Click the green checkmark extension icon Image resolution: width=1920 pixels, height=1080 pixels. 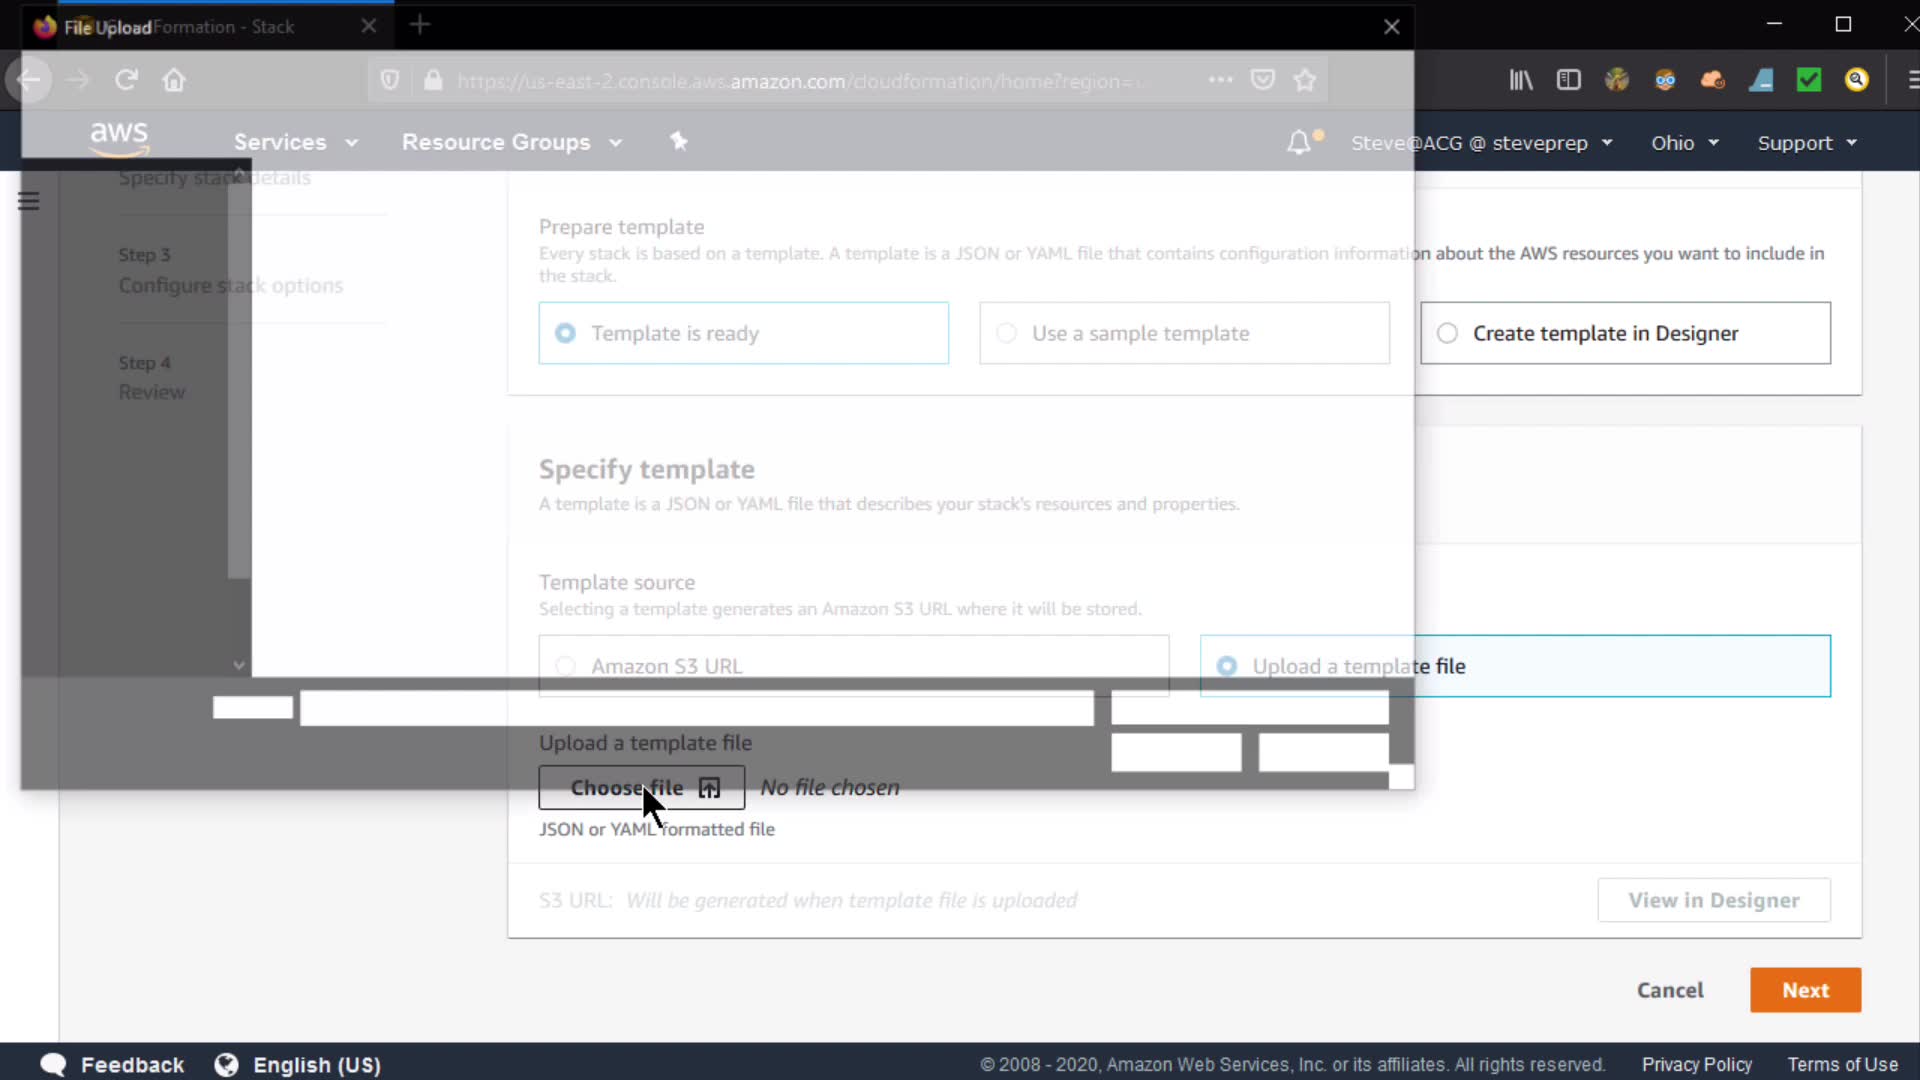[x=1809, y=80]
